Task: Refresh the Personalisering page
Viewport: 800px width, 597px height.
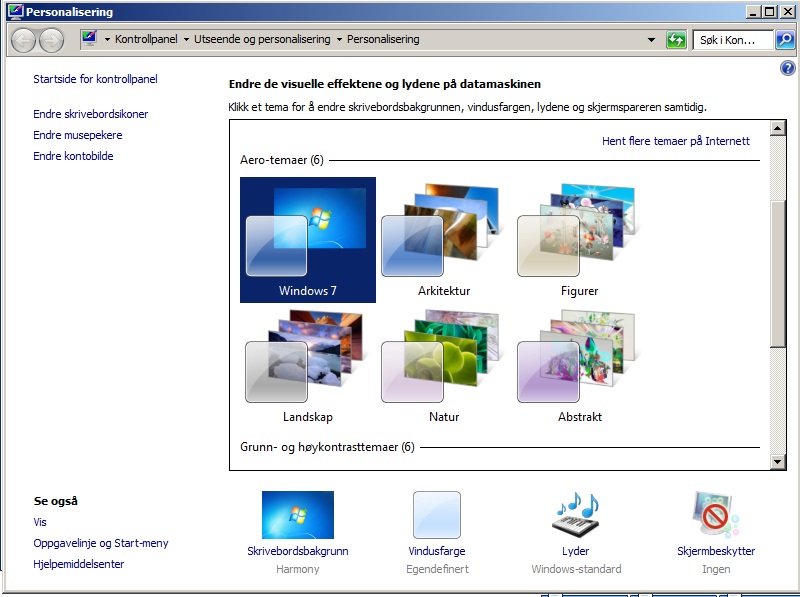Action: tap(676, 40)
